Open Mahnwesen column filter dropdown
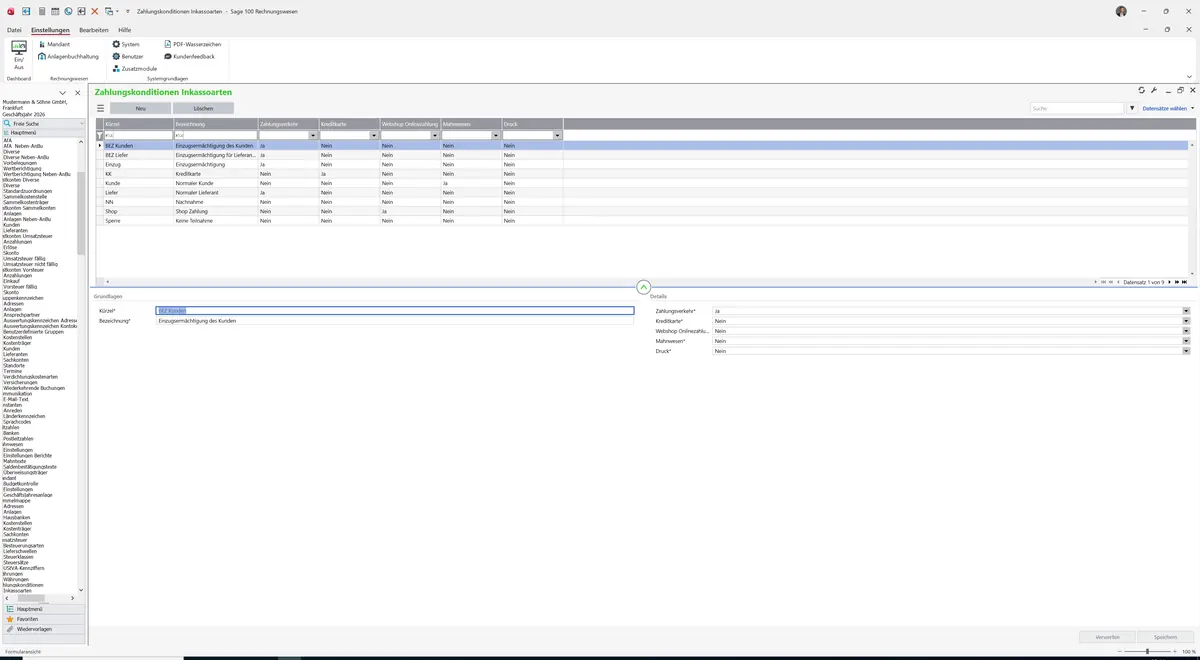The width and height of the screenshot is (1200, 660). click(496, 135)
